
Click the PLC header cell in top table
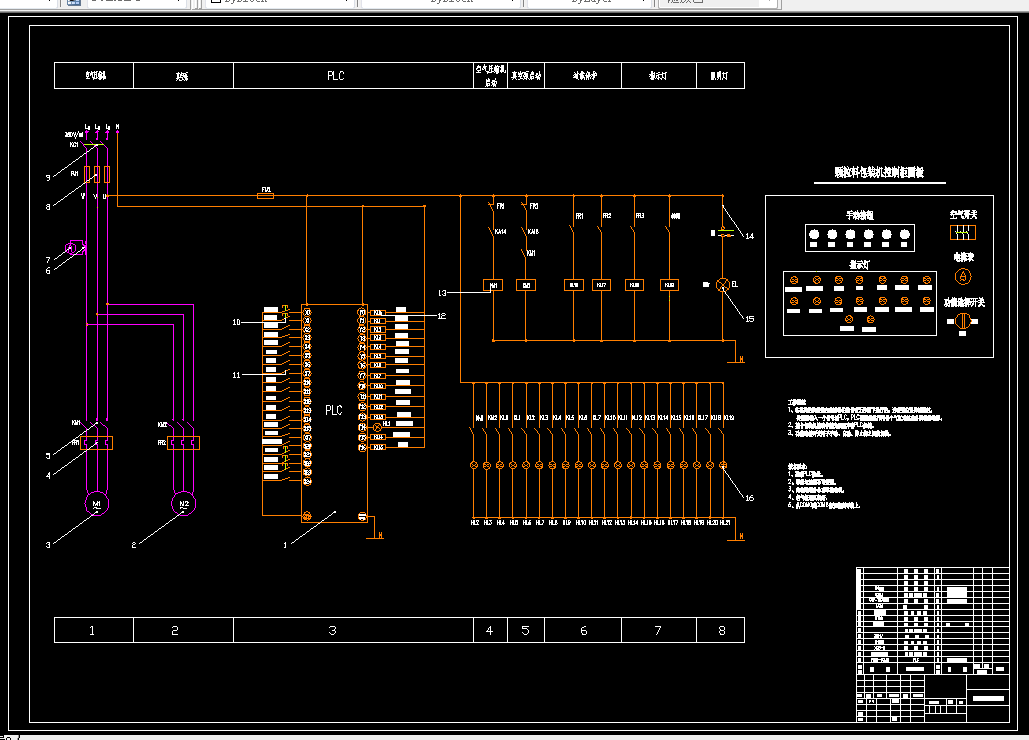click(x=354, y=75)
